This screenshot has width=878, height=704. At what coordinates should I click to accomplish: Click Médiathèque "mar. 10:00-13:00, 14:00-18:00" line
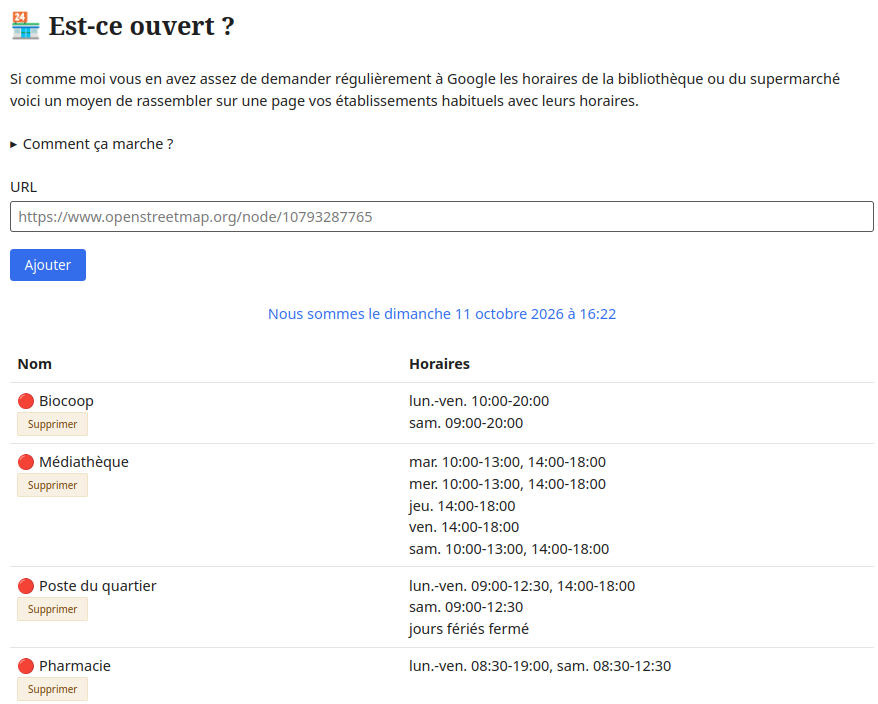click(x=507, y=462)
